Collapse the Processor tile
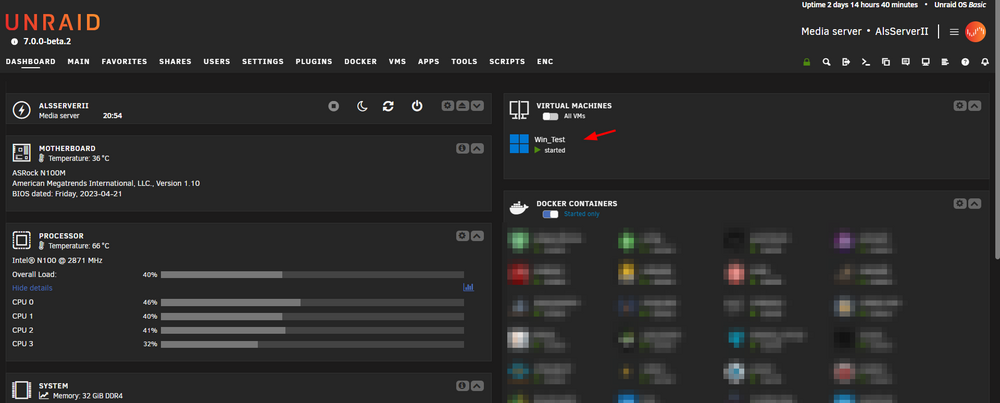 (477, 235)
